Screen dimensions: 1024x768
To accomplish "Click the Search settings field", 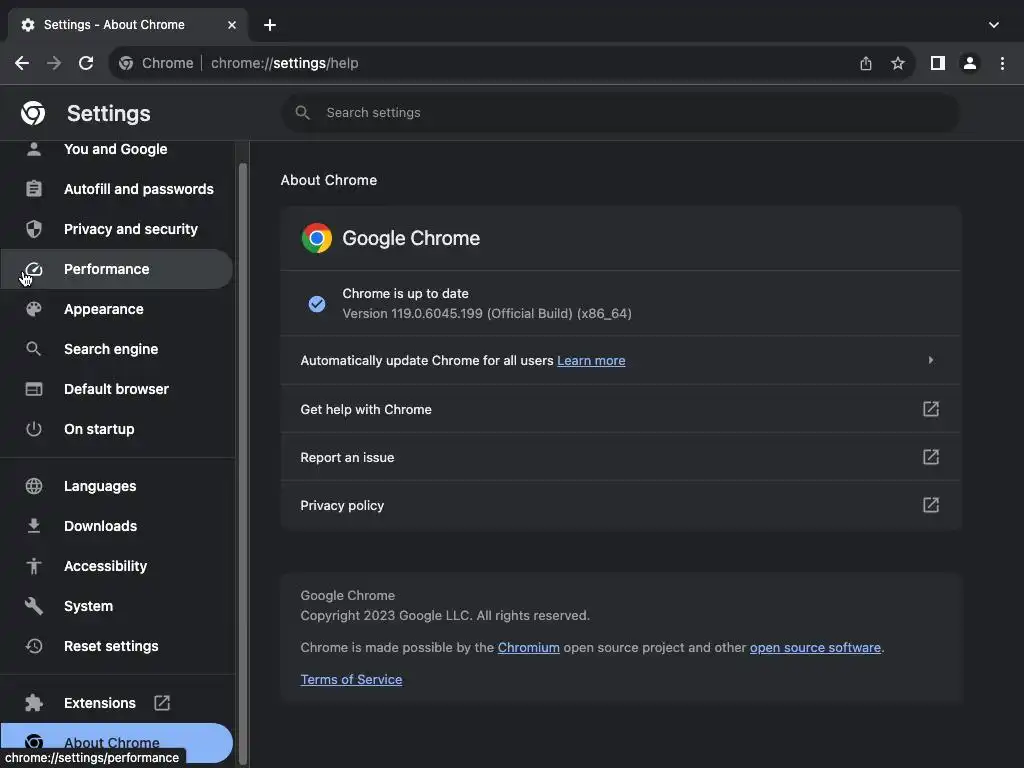I will pos(620,113).
